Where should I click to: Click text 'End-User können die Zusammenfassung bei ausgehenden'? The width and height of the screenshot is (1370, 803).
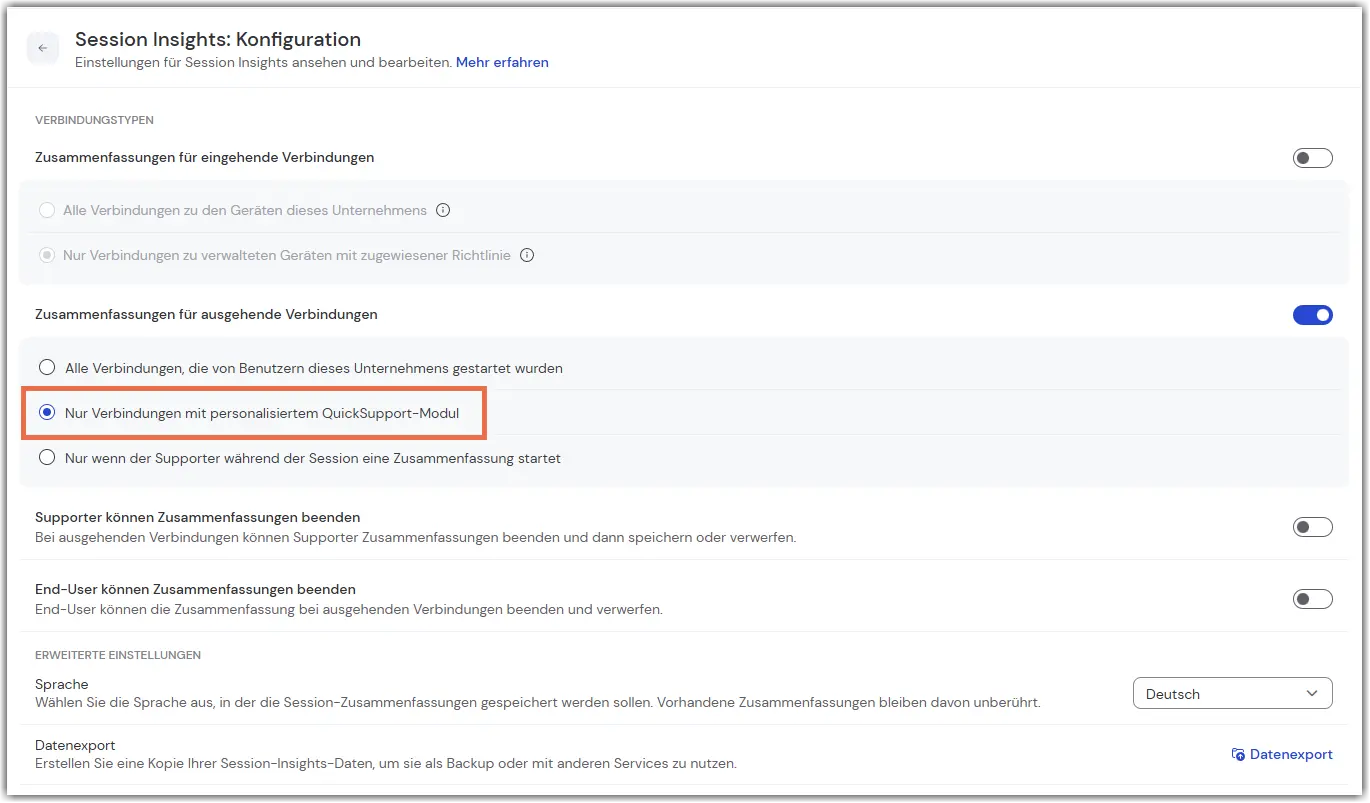(x=349, y=609)
